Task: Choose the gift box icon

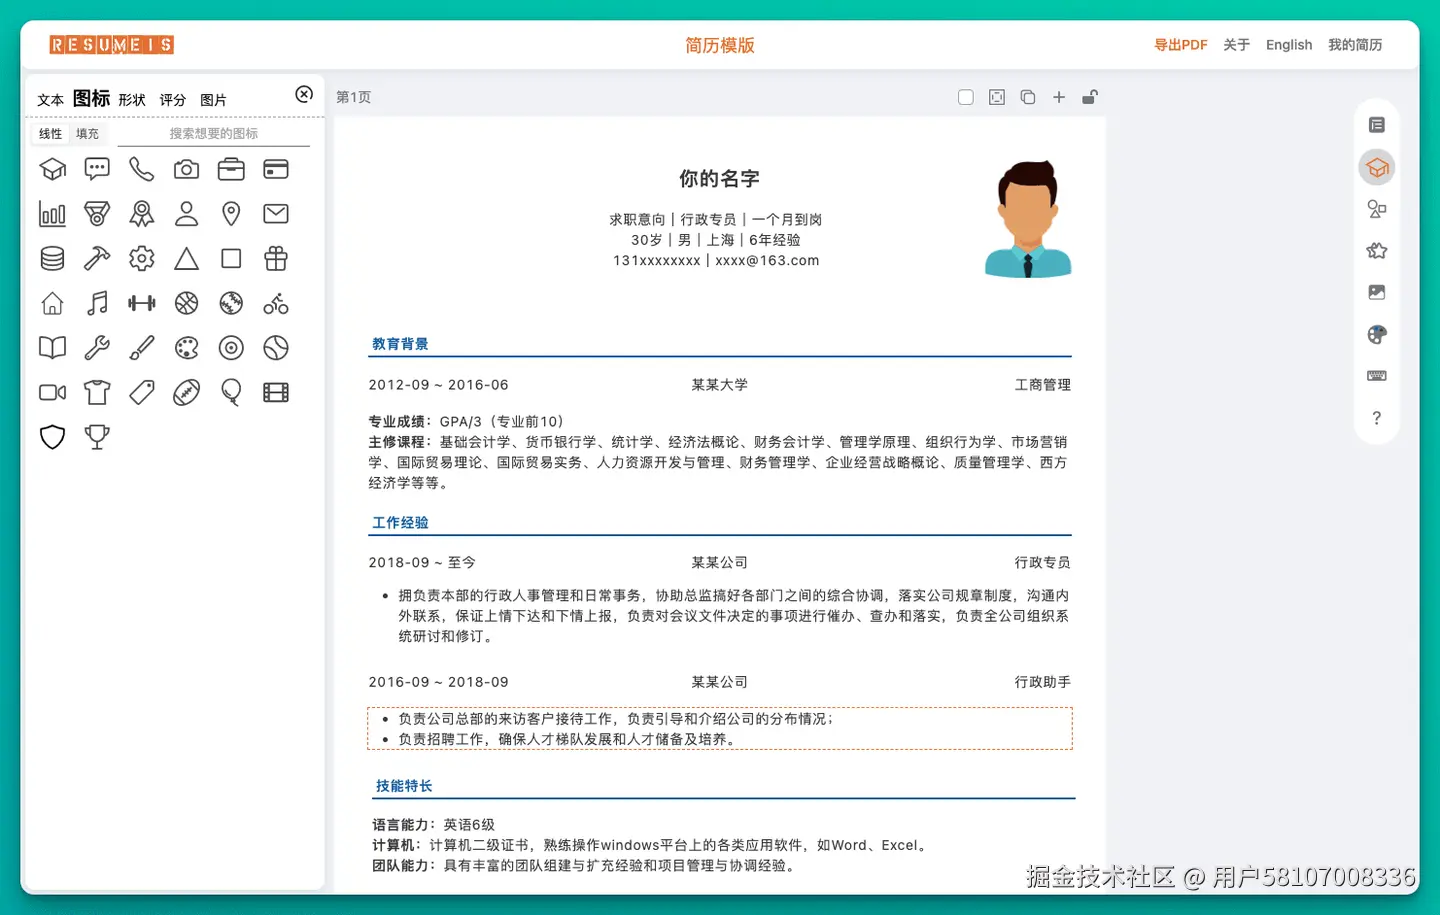Action: tap(276, 258)
